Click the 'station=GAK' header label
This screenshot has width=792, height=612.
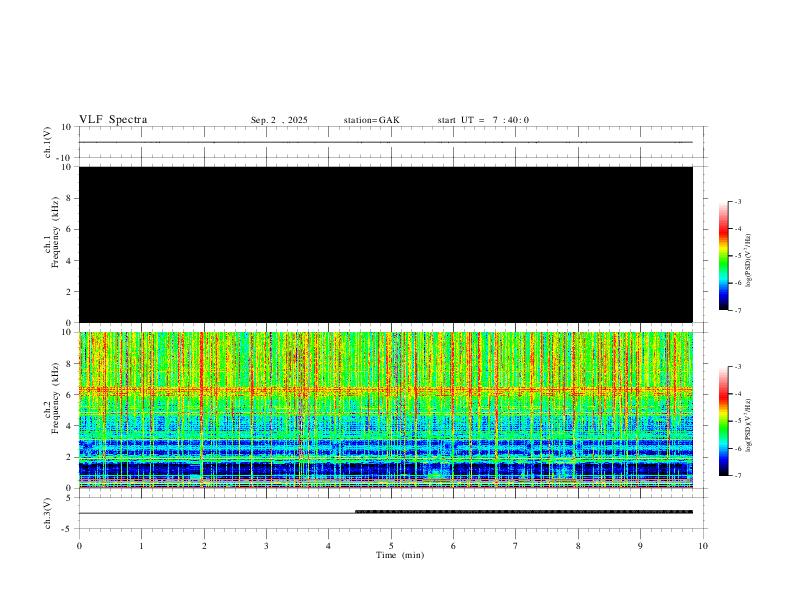[x=371, y=120]
